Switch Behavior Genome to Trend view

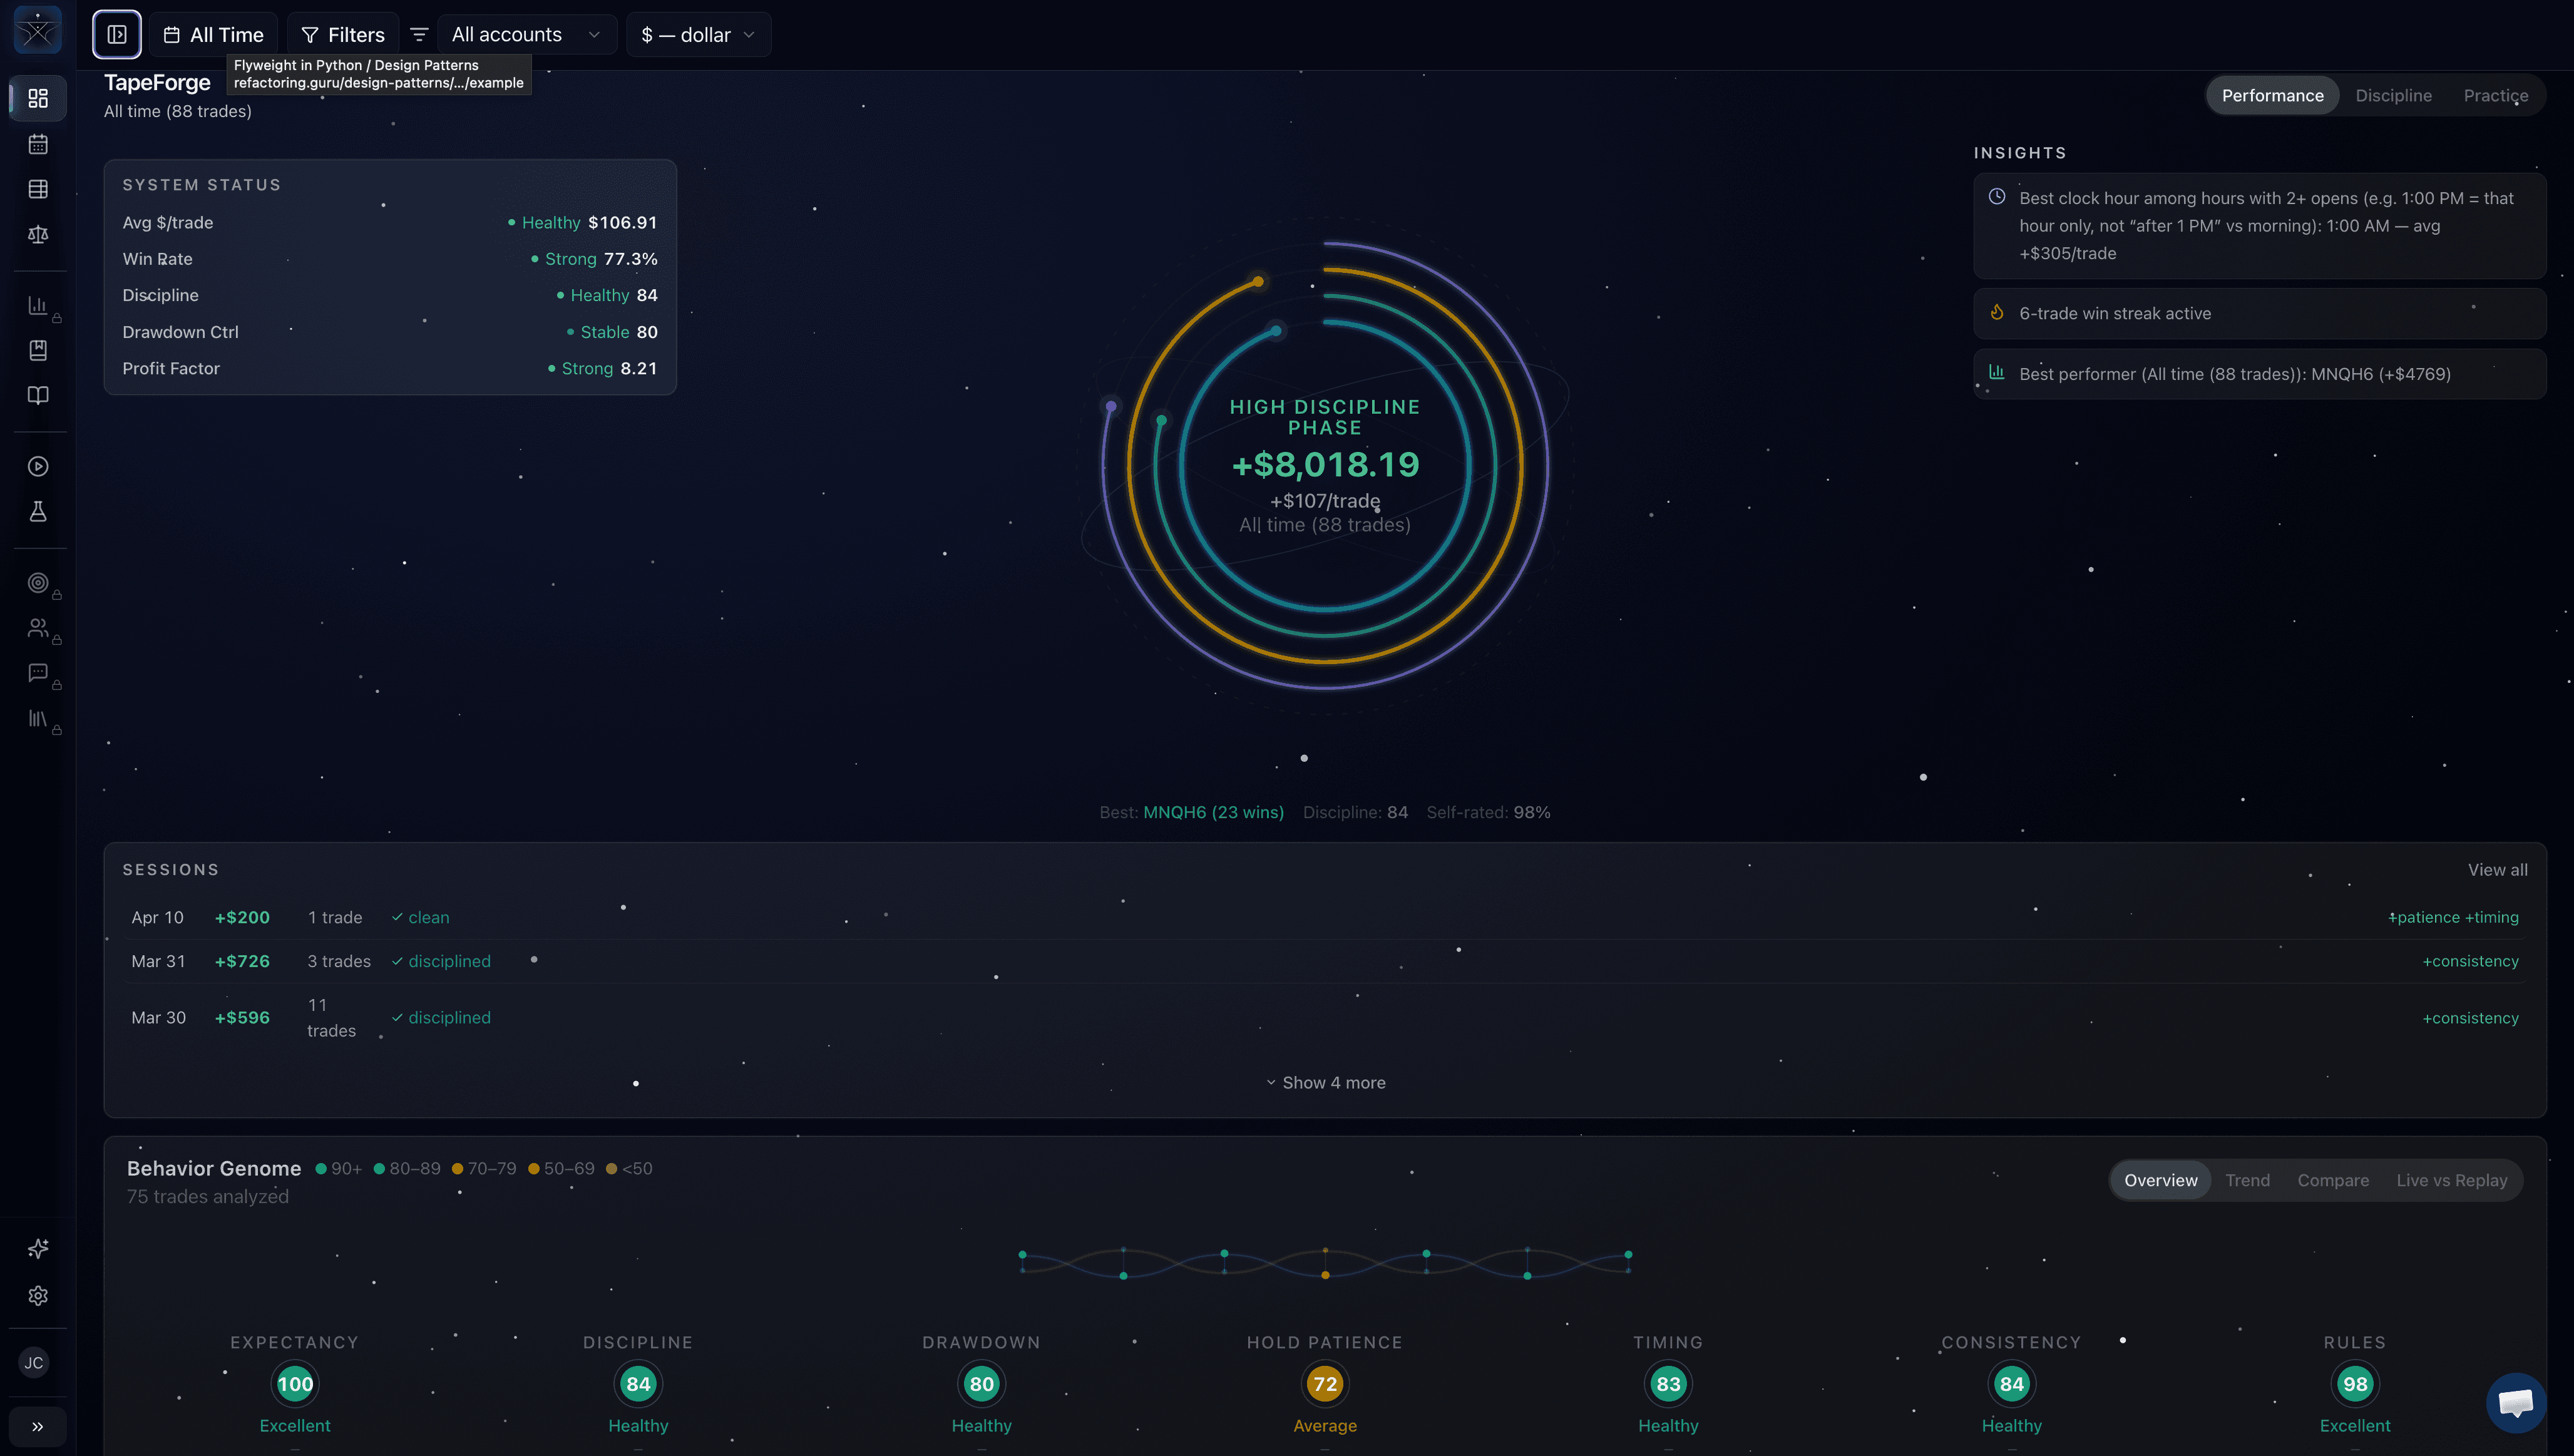pyautogui.click(x=2247, y=1180)
